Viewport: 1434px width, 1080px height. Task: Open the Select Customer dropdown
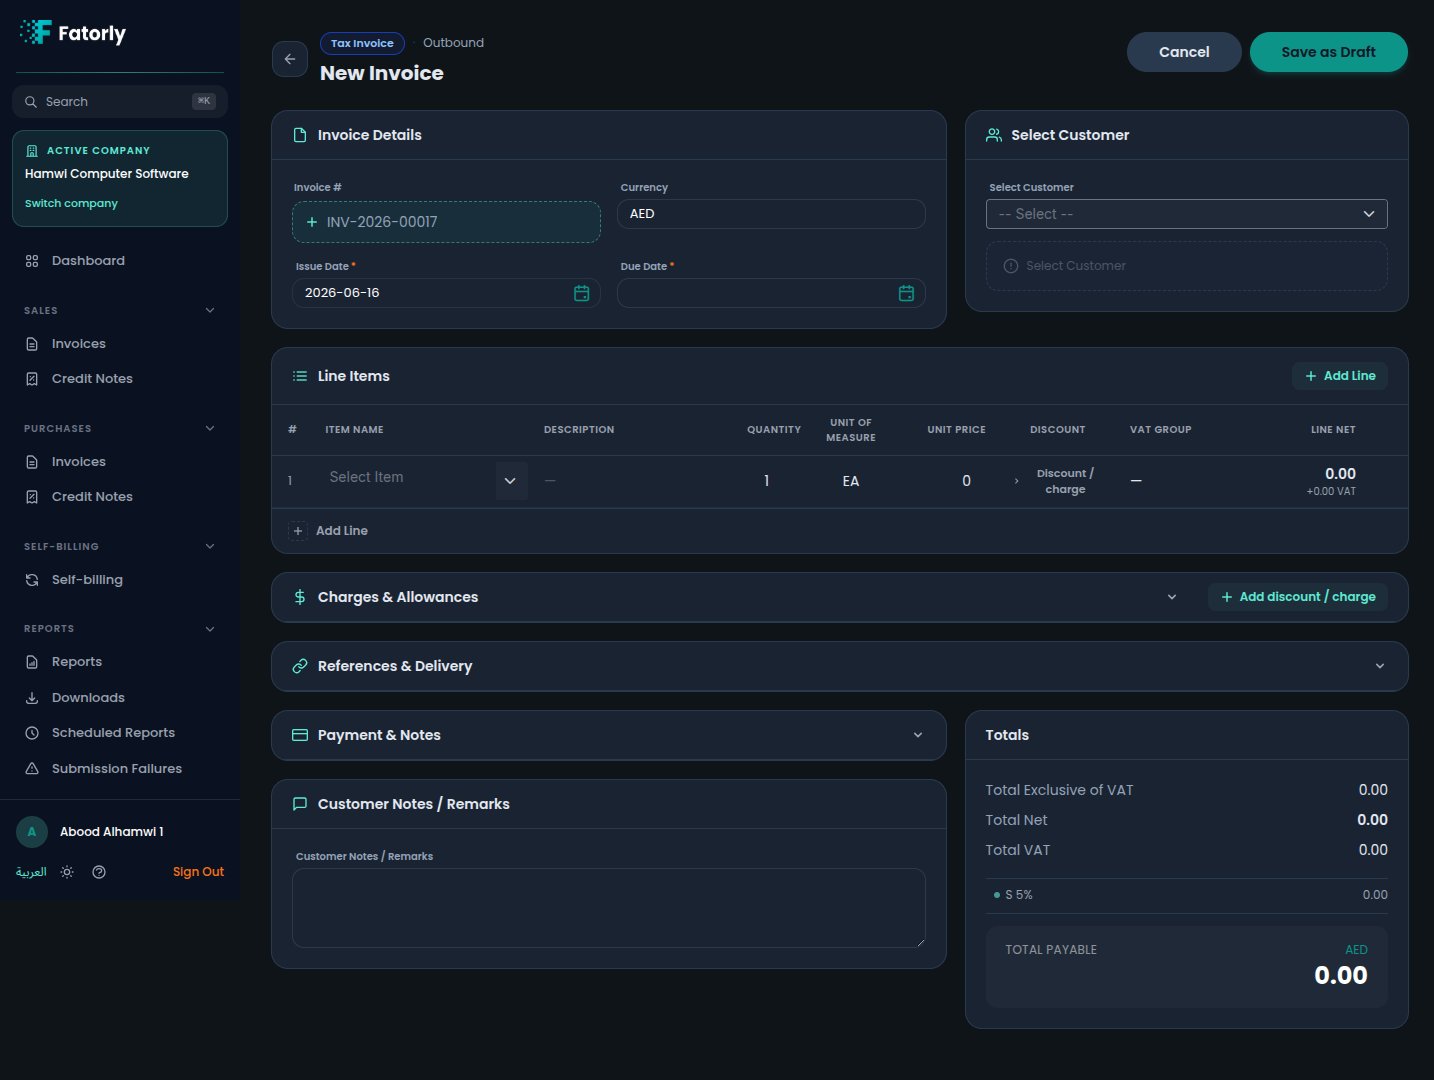coord(1187,214)
